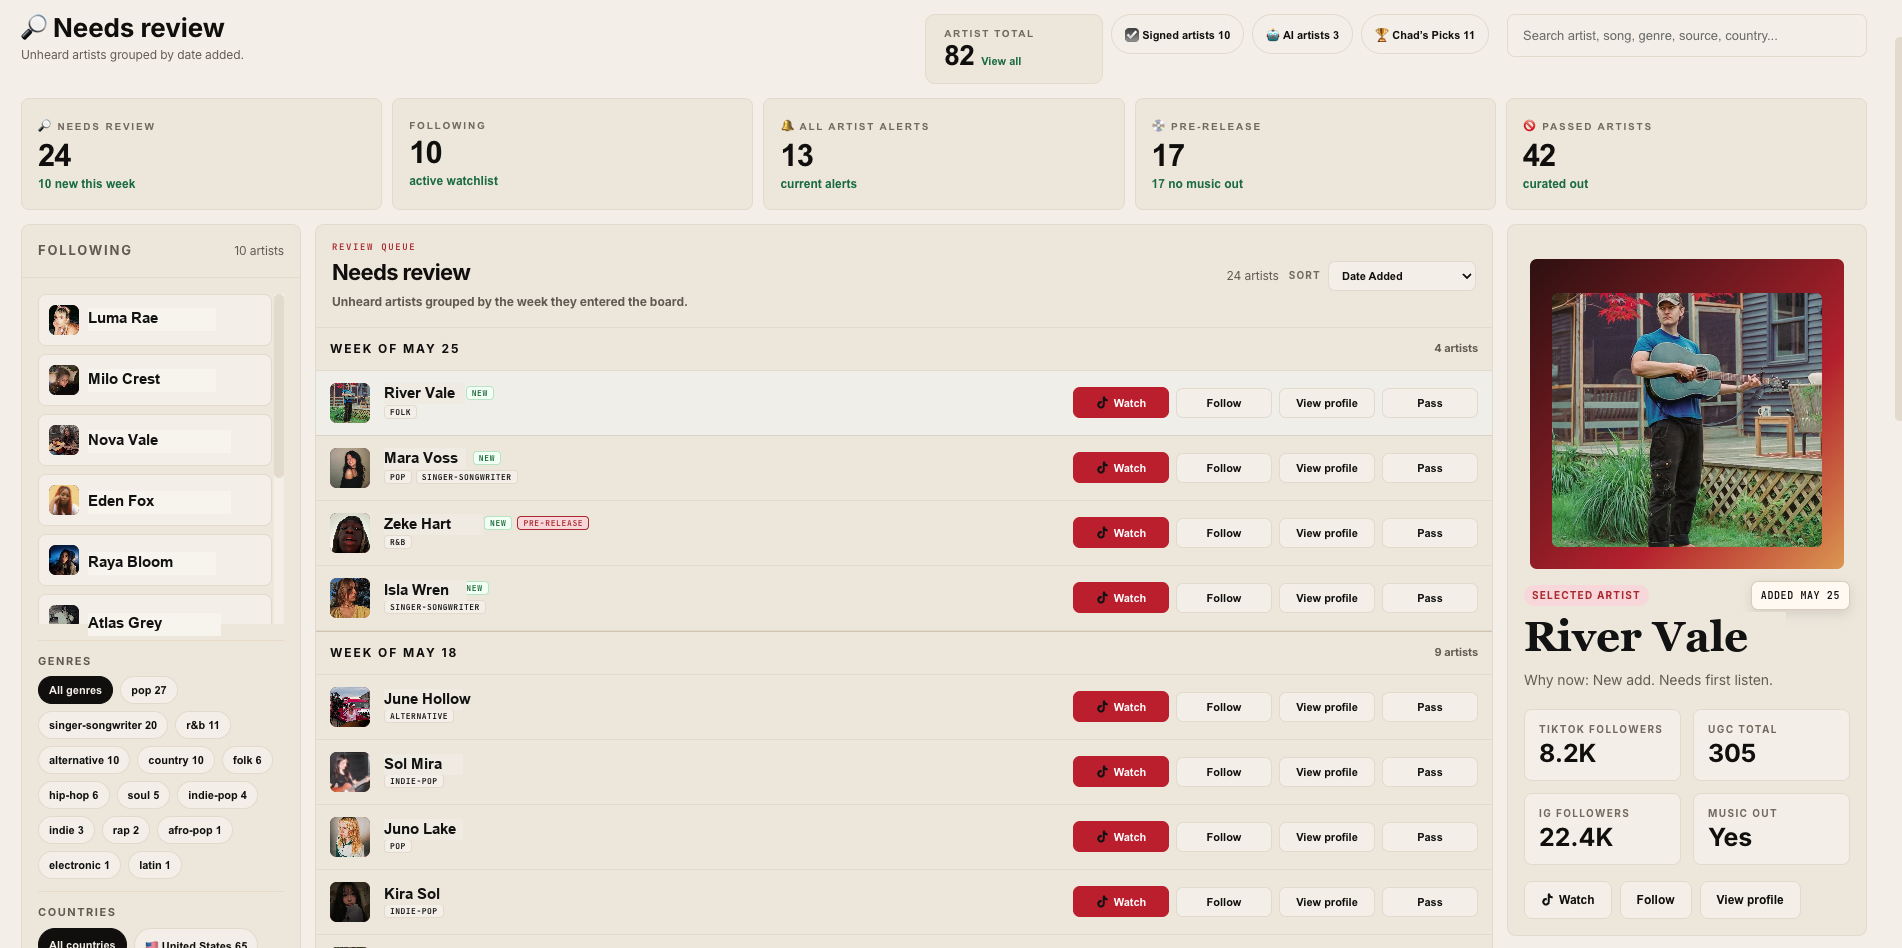This screenshot has height=948, width=1902.
Task: Open Juno Lake row thumbnail
Action: (x=350, y=837)
